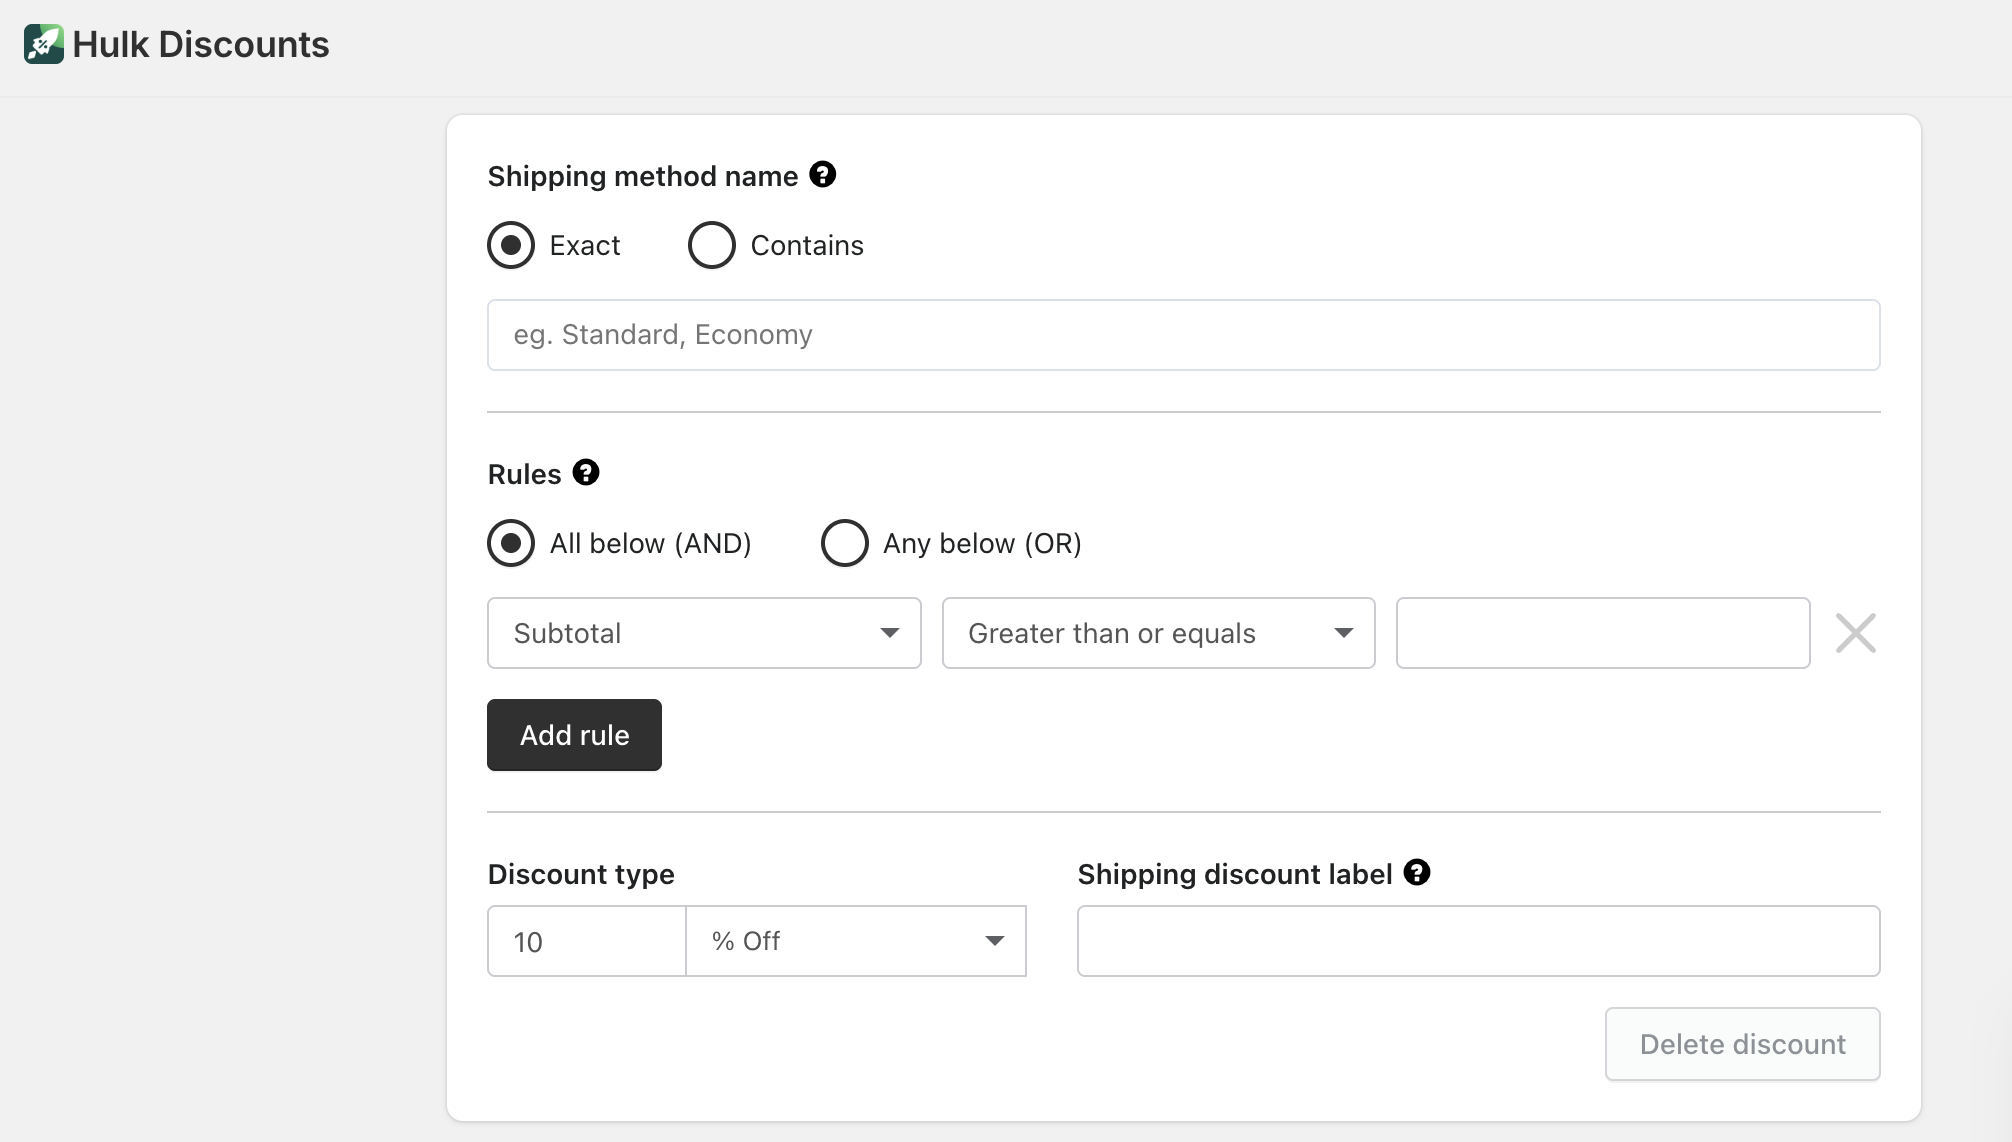
Task: Expand the % Off discount type dropdown
Action: (855, 941)
